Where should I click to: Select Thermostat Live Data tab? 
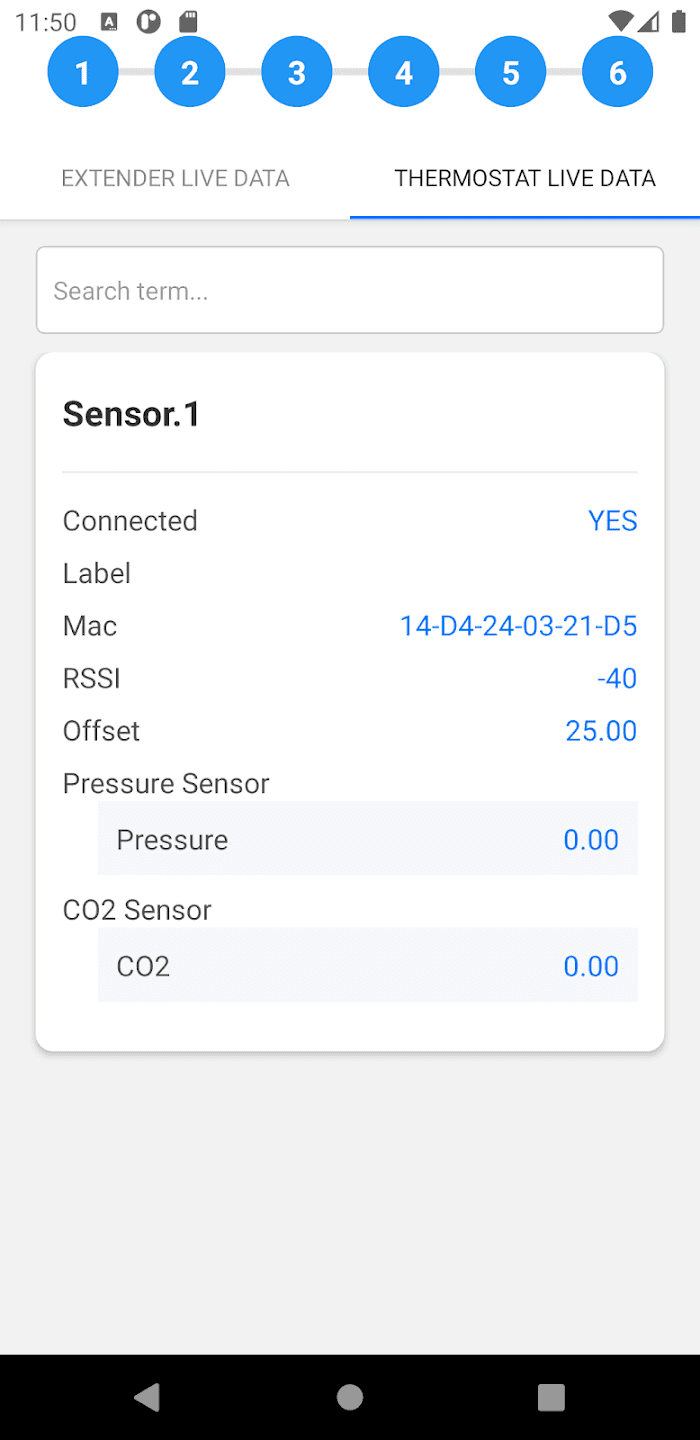[x=525, y=178]
